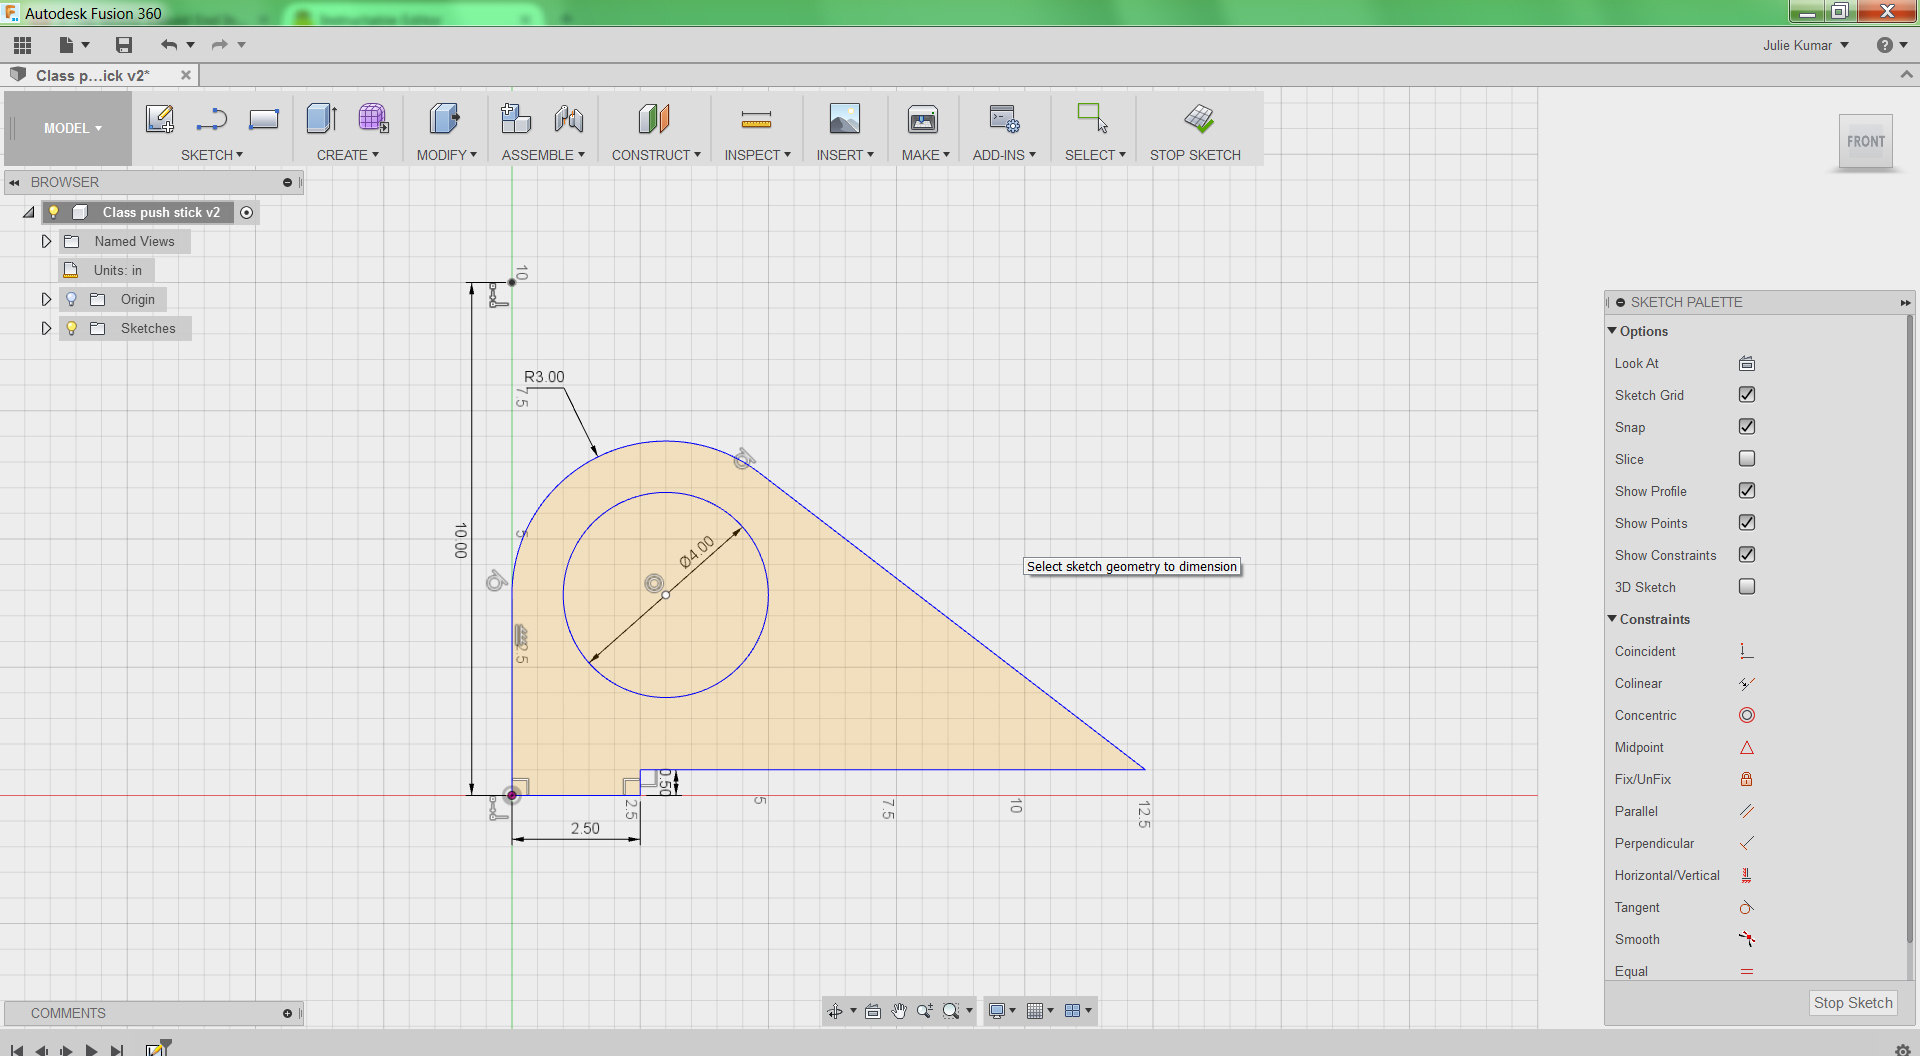Screen dimensions: 1920x1056
Task: Open the CONSTRUCT menu
Action: (x=656, y=155)
